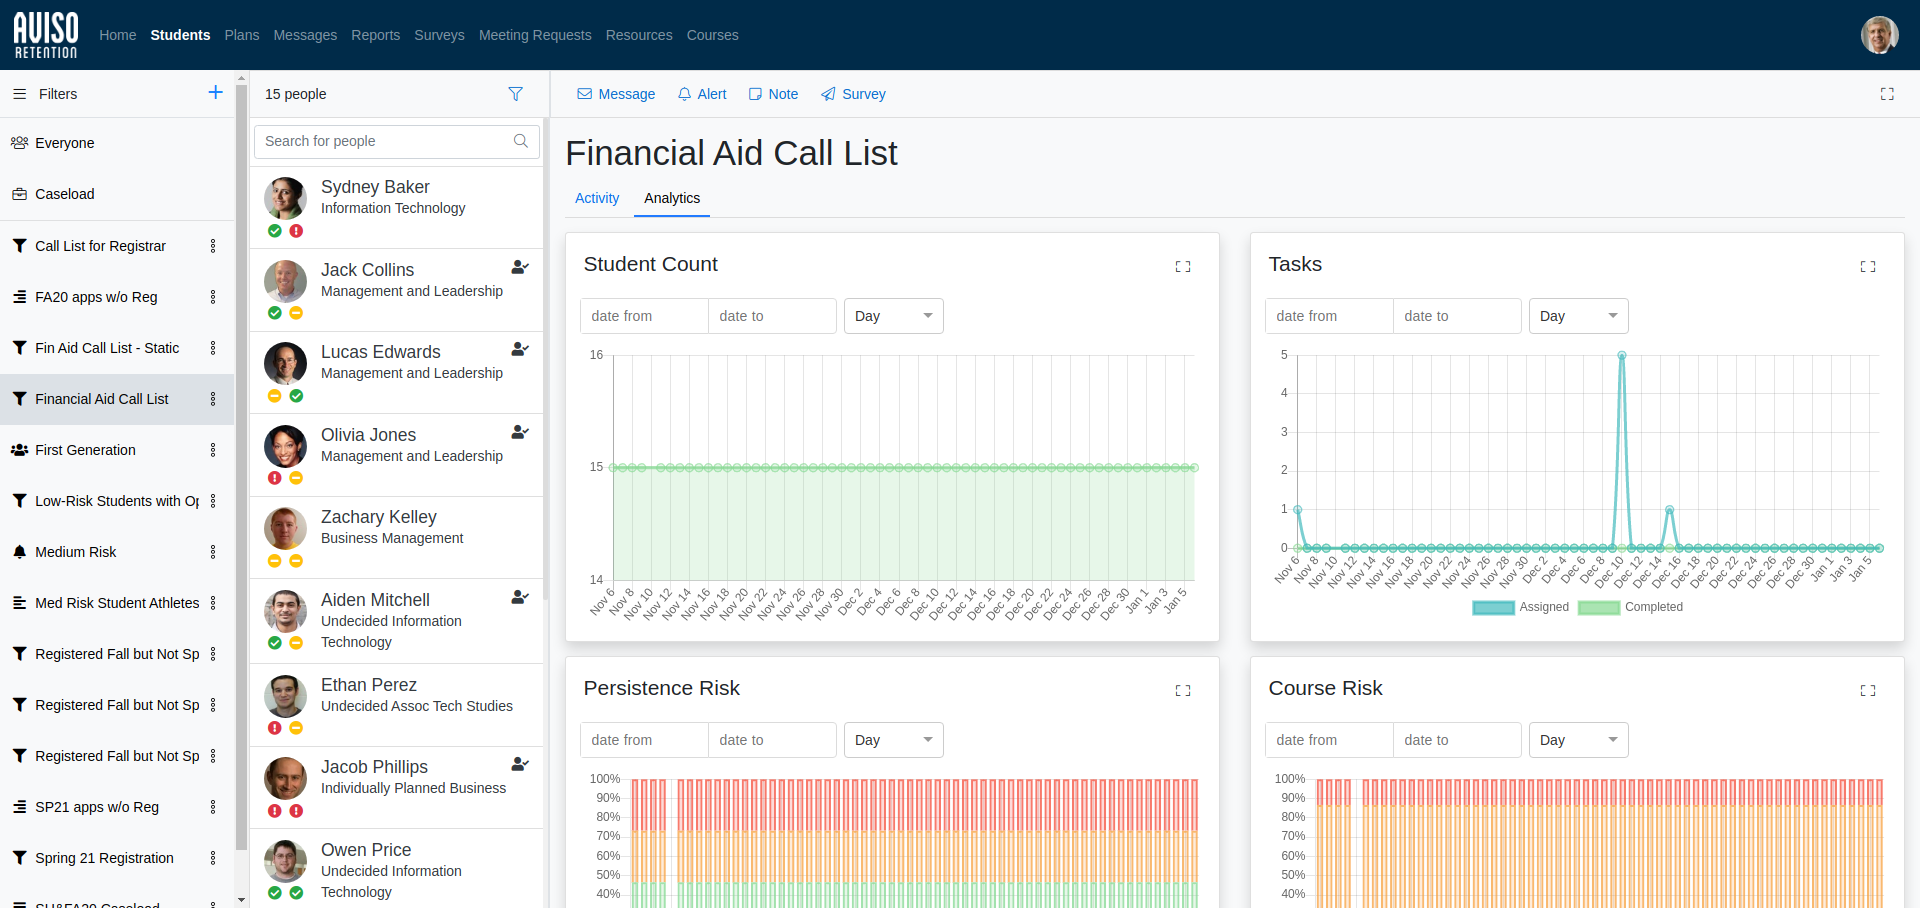1920x908 pixels.
Task: Select the Analytics tab
Action: [x=672, y=198]
